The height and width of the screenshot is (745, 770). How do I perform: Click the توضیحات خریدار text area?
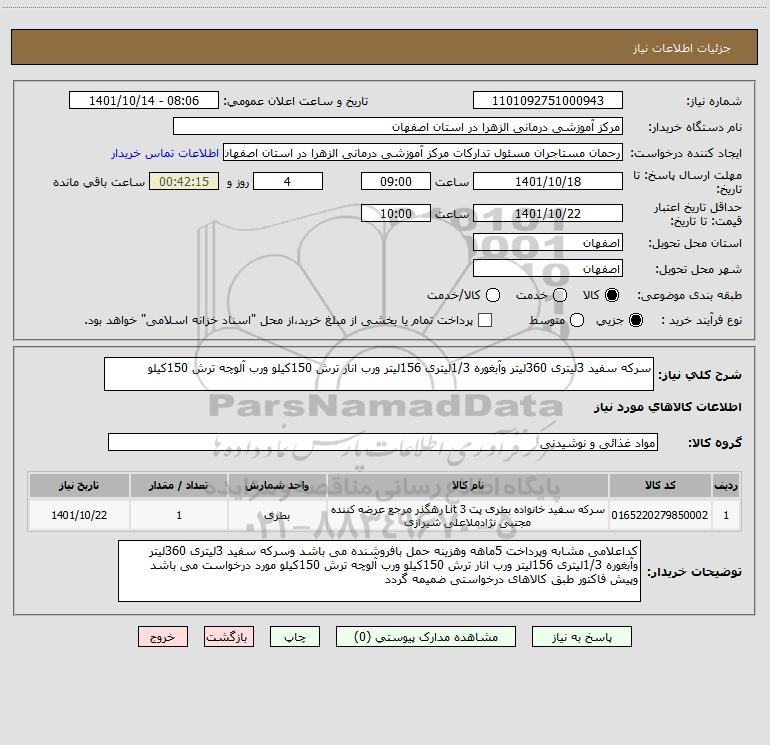click(x=379, y=571)
